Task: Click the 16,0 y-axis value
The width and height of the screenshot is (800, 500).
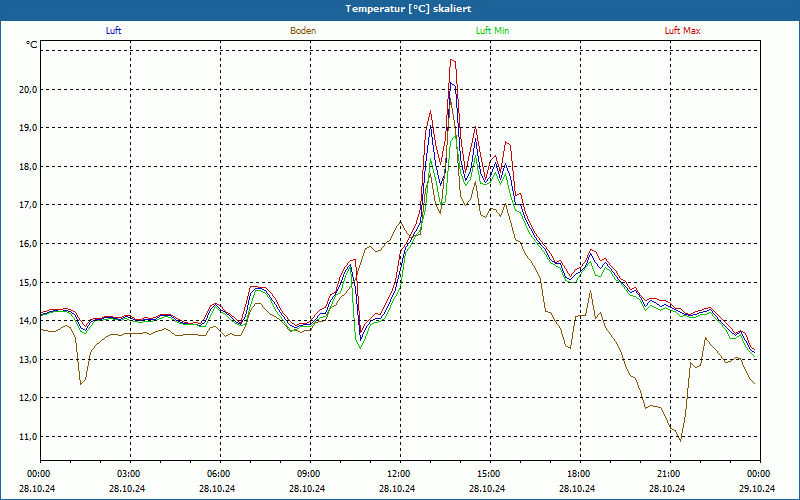Action: click(29, 243)
